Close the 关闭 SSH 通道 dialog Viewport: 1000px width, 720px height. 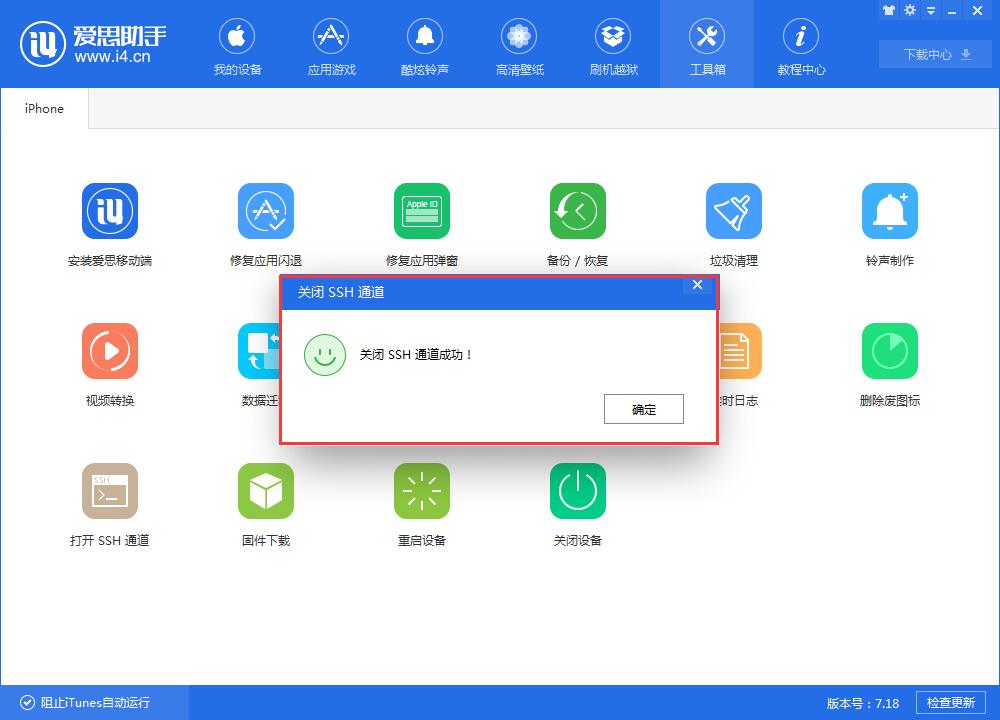pos(697,285)
